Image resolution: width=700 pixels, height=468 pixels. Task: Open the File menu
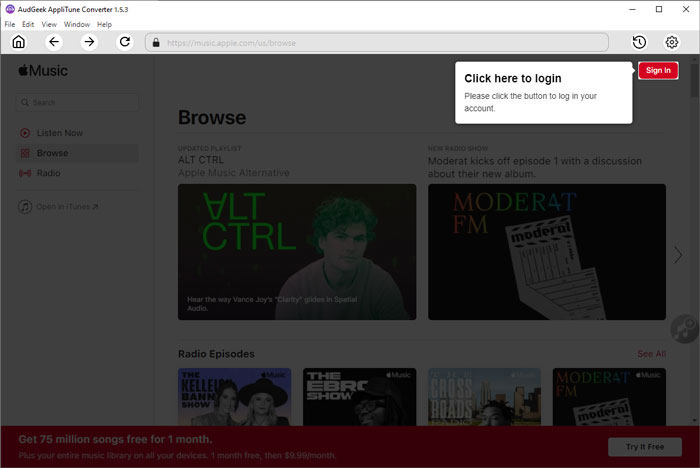coord(10,25)
